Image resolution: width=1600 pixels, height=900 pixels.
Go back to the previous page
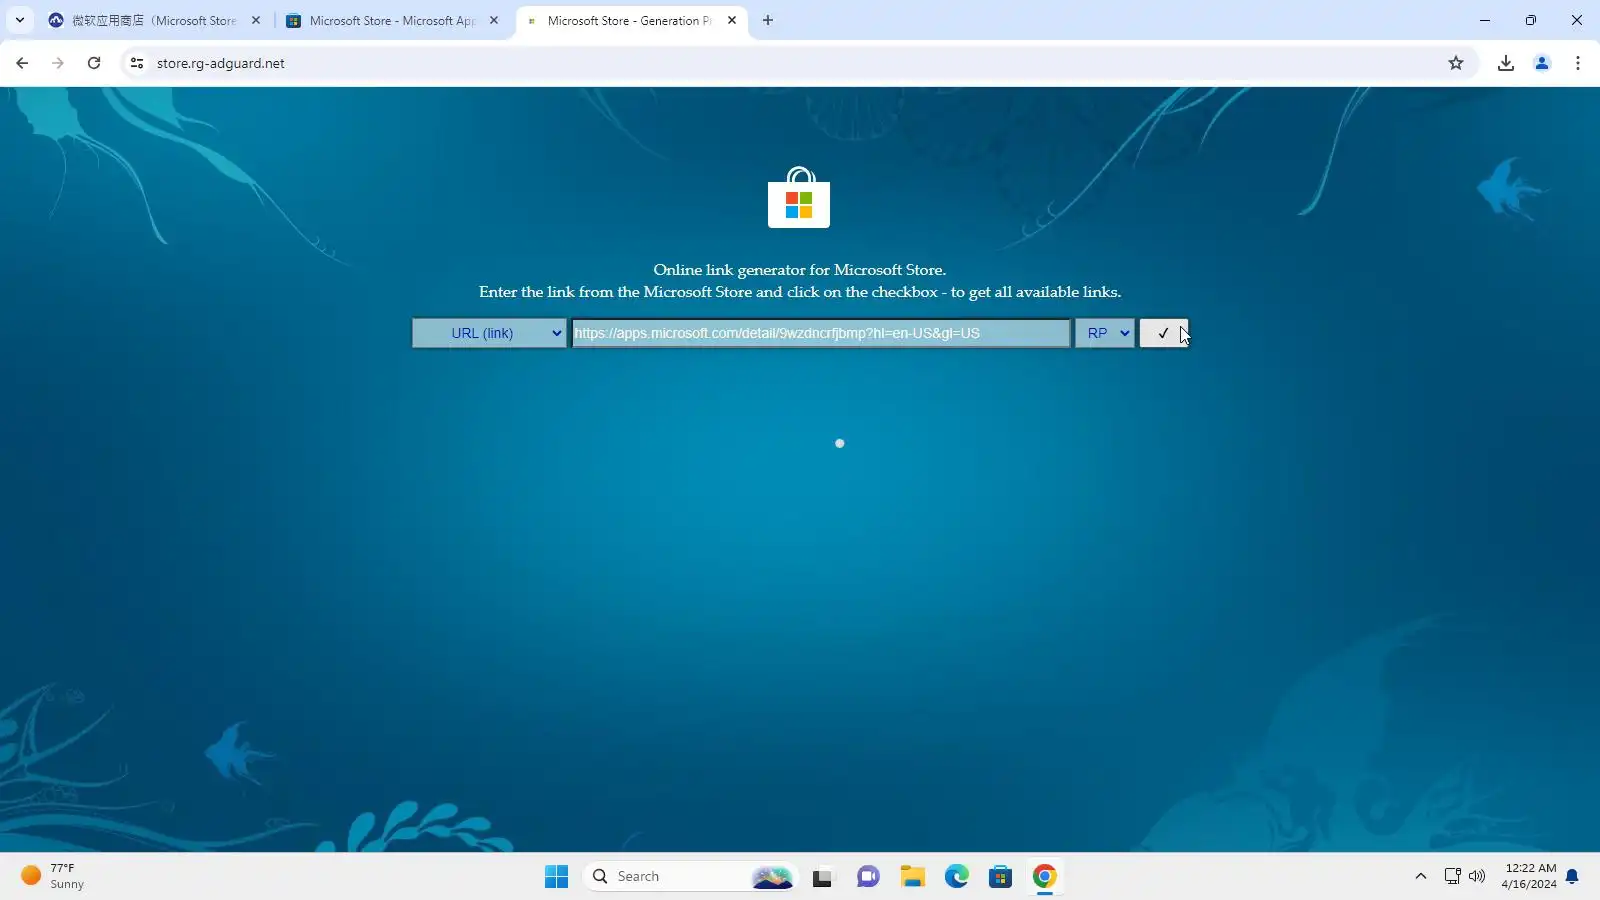(x=22, y=63)
